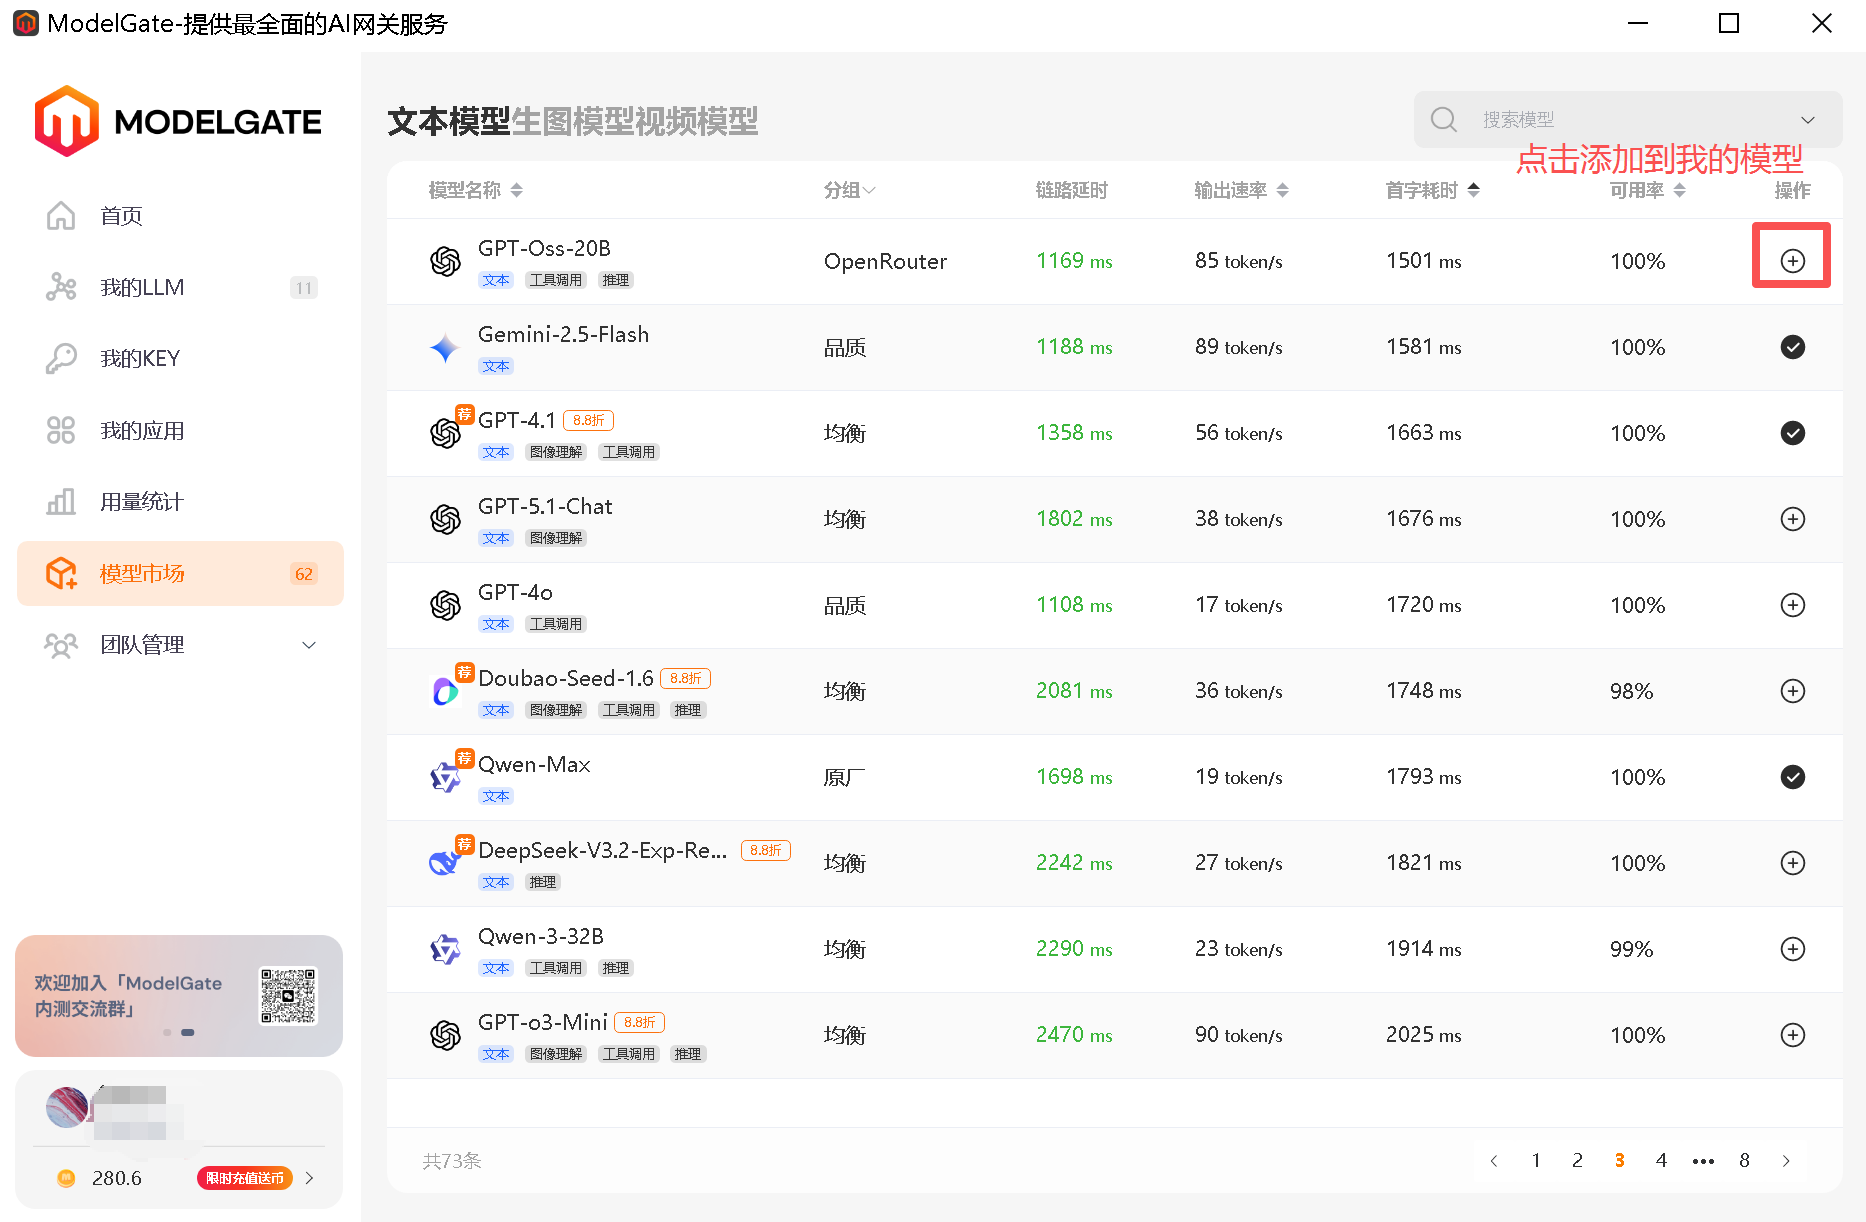Scan the ModelGate group QR code
Image resolution: width=1866 pixels, height=1222 pixels.
pos(288,995)
